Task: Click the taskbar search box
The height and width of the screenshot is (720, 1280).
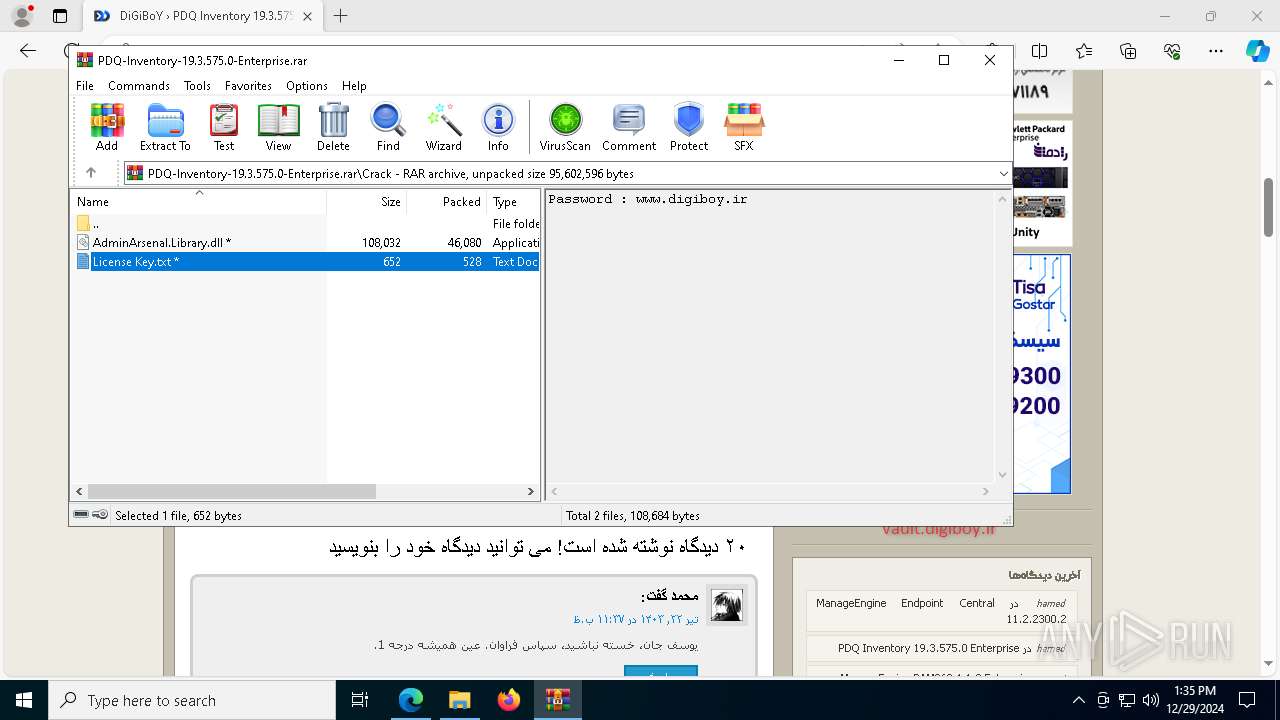Action: [192, 700]
